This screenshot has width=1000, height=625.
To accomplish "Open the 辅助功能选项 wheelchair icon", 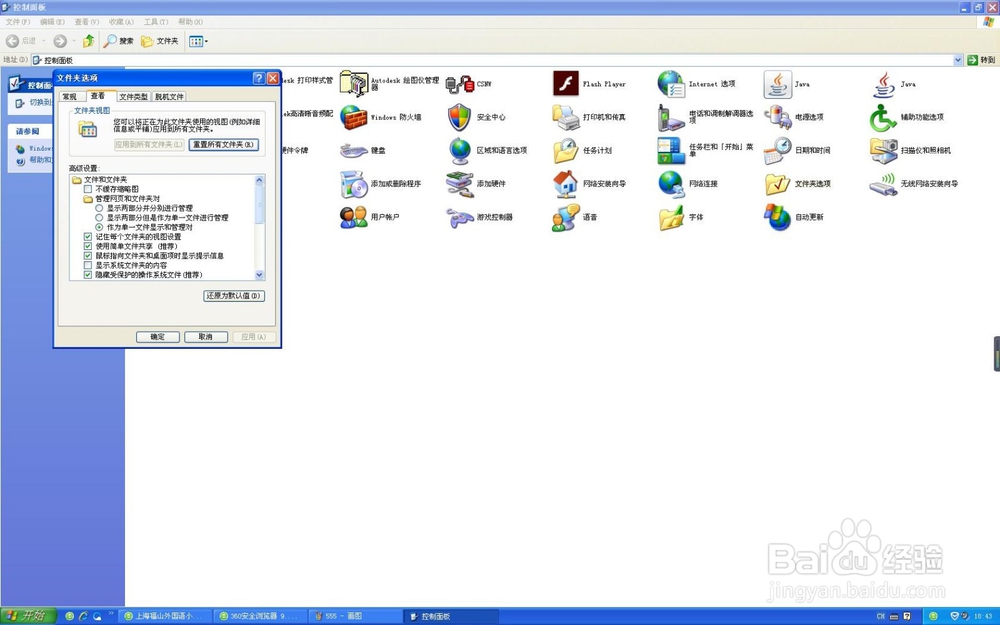I will pos(883,117).
